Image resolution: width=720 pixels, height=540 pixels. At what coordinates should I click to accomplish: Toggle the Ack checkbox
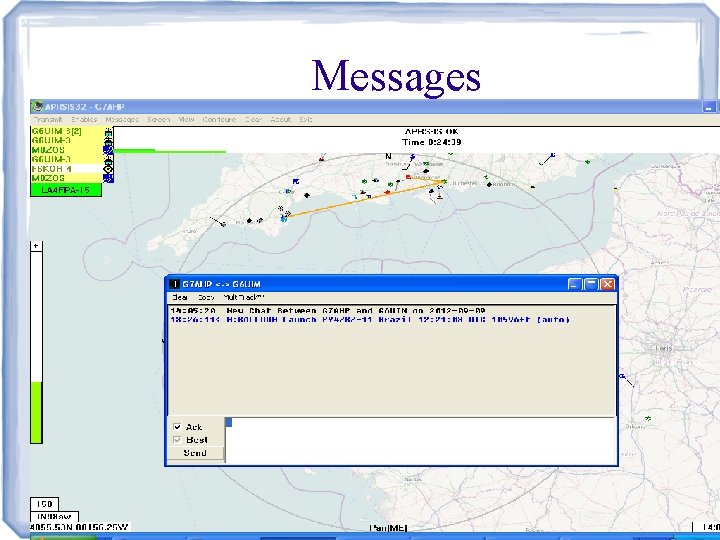click(x=177, y=427)
